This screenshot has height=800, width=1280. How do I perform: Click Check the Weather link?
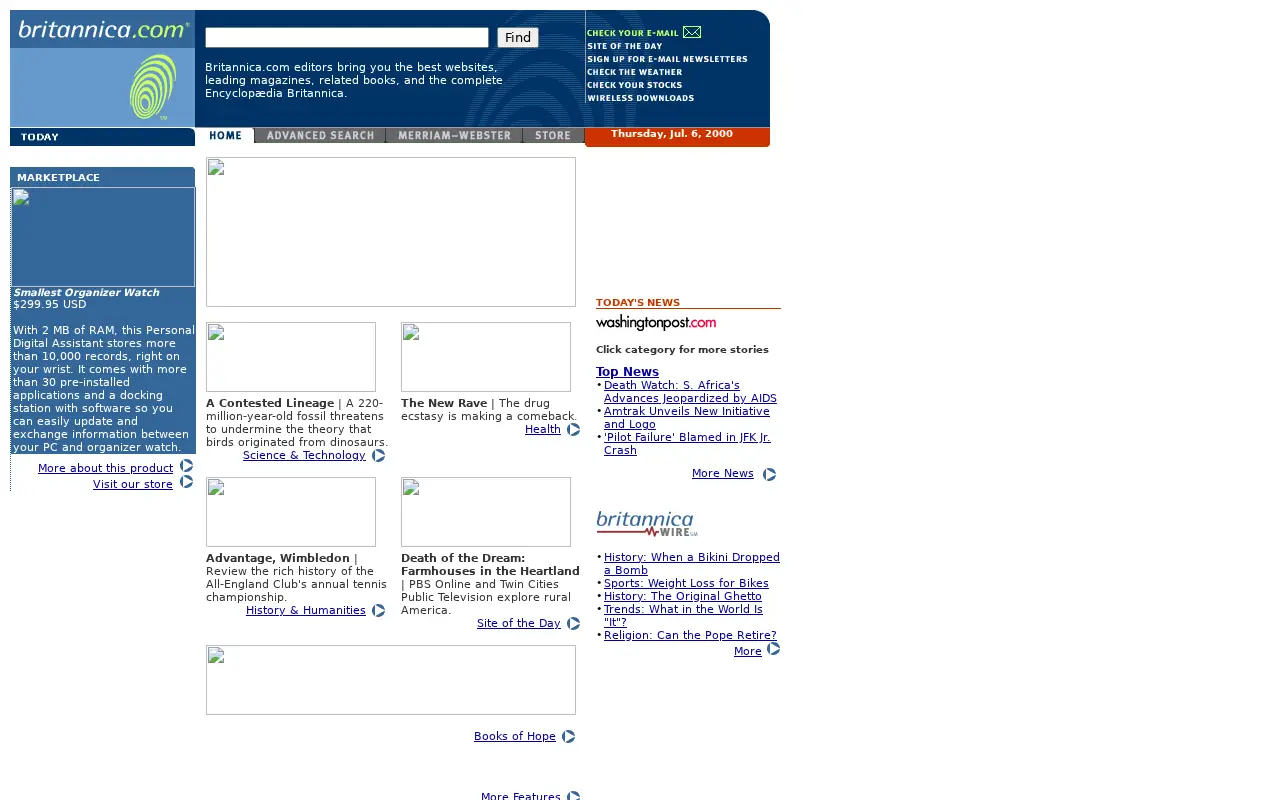tap(635, 72)
